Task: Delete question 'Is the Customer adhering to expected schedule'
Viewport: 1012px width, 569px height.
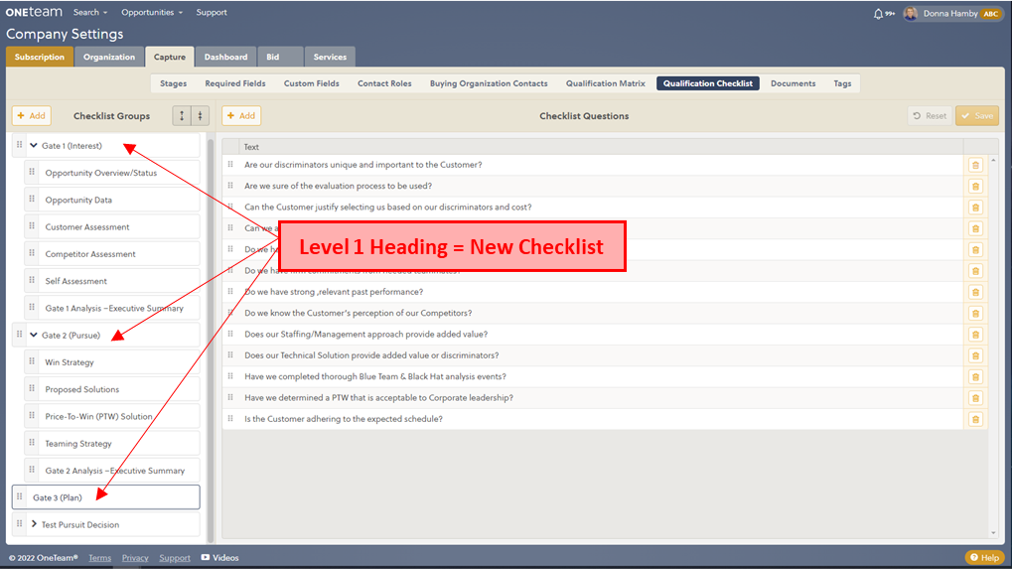Action: pos(975,419)
